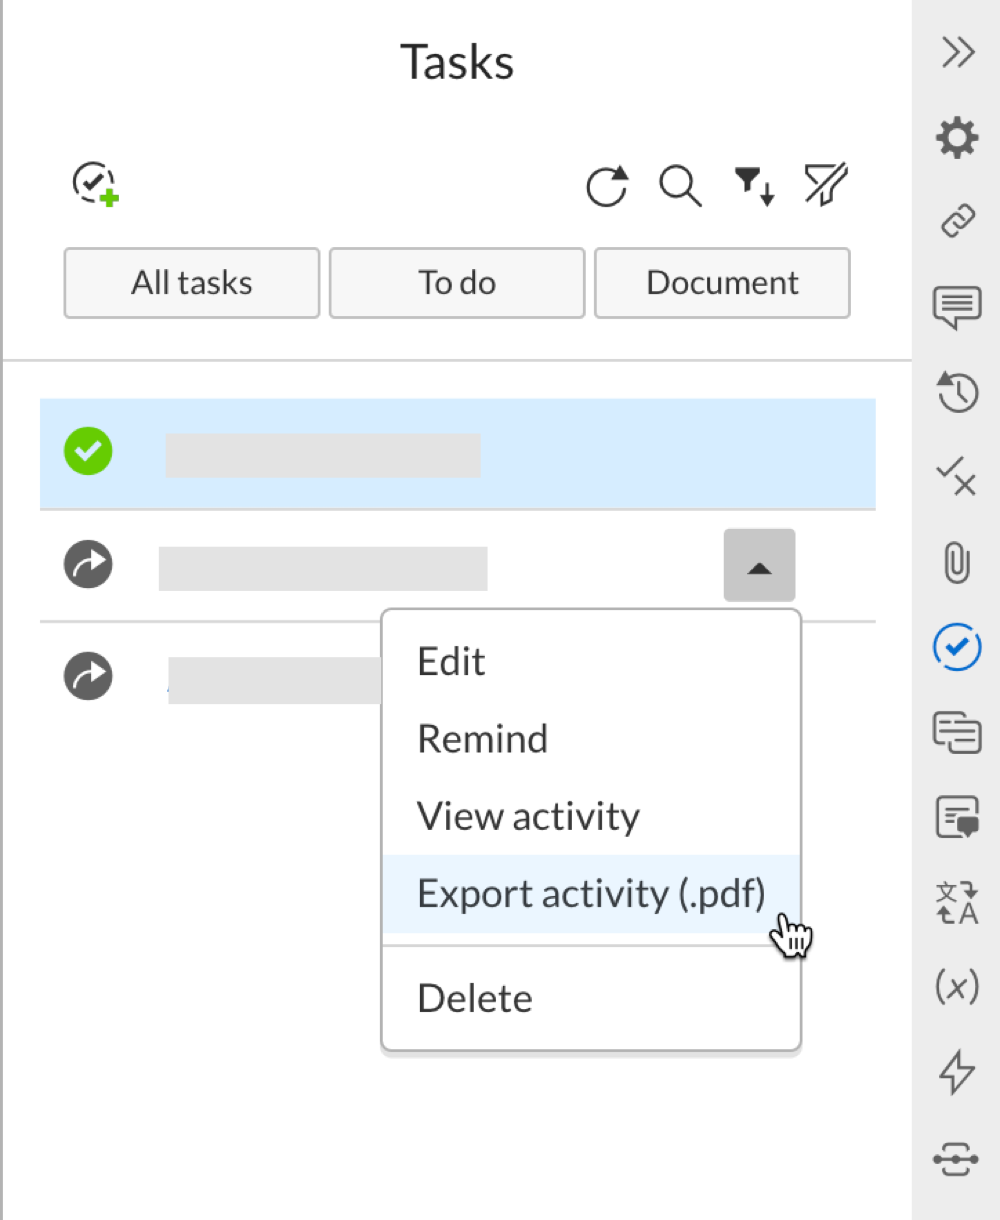Viewport: 1000px width, 1220px height.
Task: Open the settings gear in the sidebar
Action: pyautogui.click(x=957, y=137)
